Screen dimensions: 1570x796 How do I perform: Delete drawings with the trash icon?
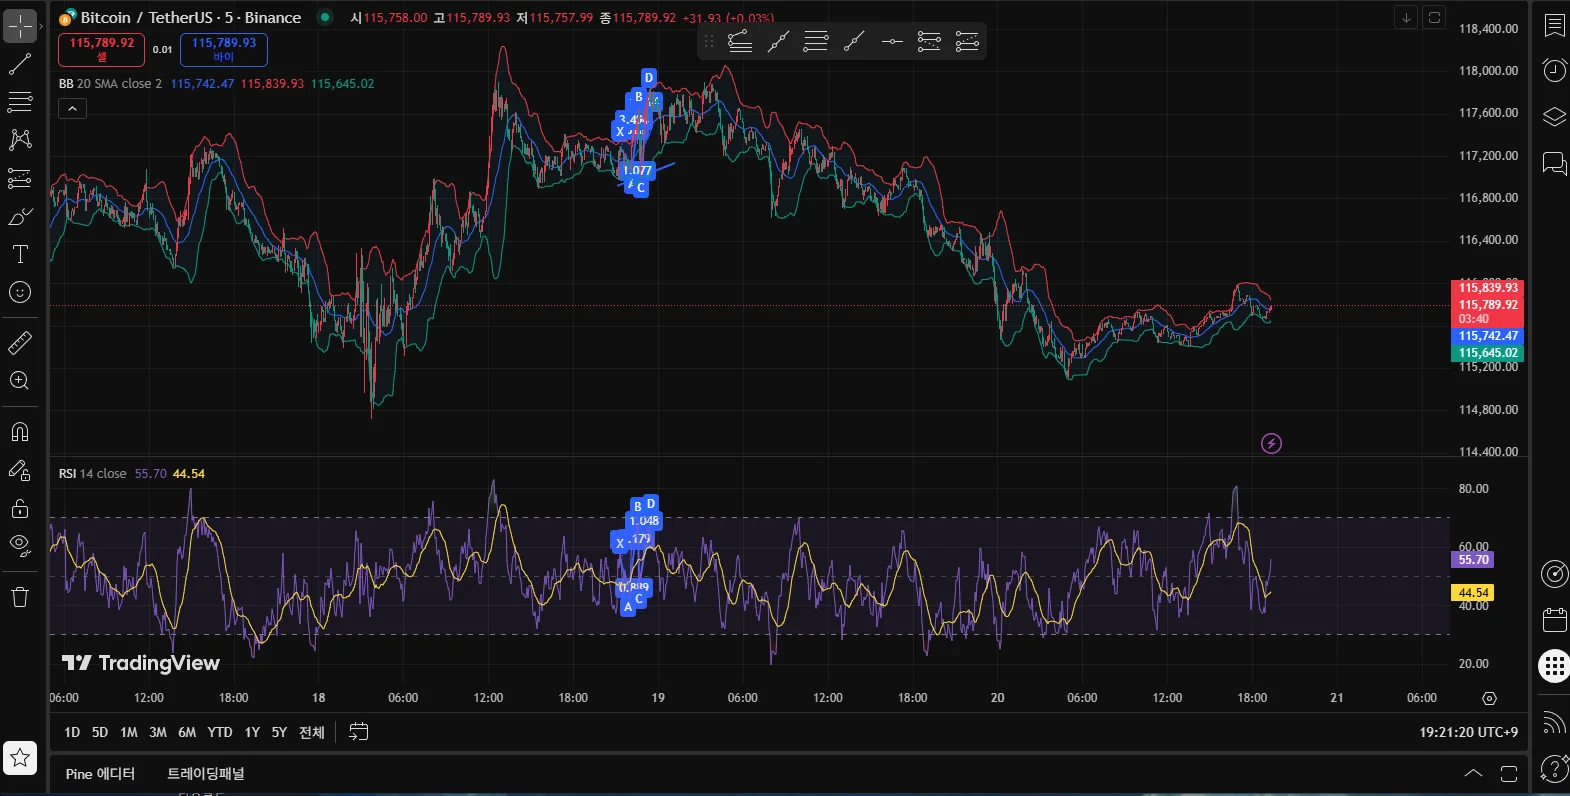click(x=20, y=597)
